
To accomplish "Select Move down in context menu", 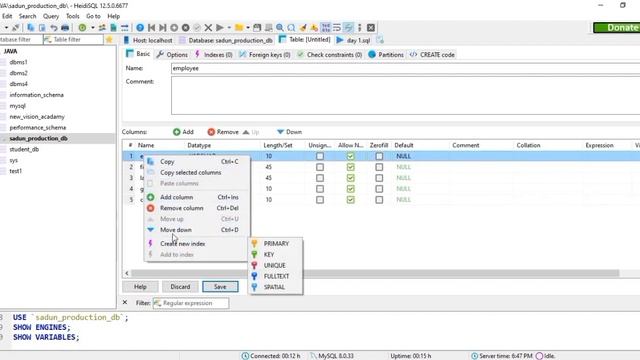I will (x=196, y=230).
